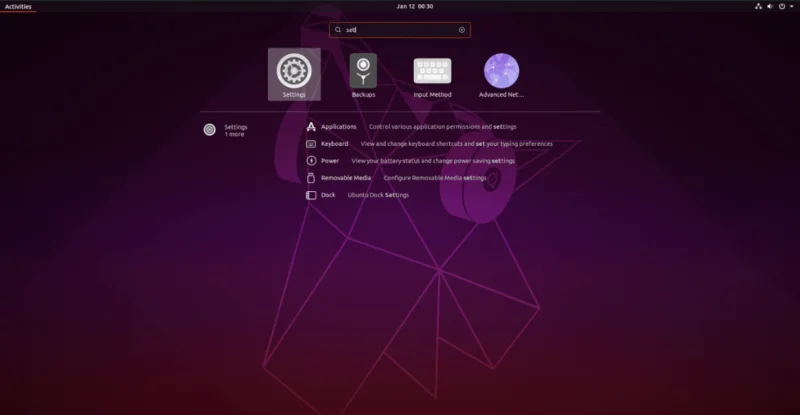The height and width of the screenshot is (415, 800).
Task: Click the power icon in top bar
Action: [782, 6]
